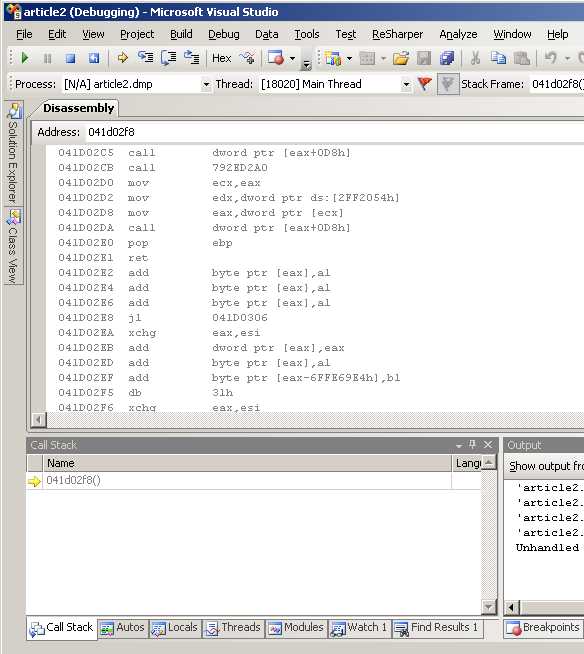Open the Thread dropdown for Main Thread
This screenshot has width=584, height=654.
click(x=406, y=84)
